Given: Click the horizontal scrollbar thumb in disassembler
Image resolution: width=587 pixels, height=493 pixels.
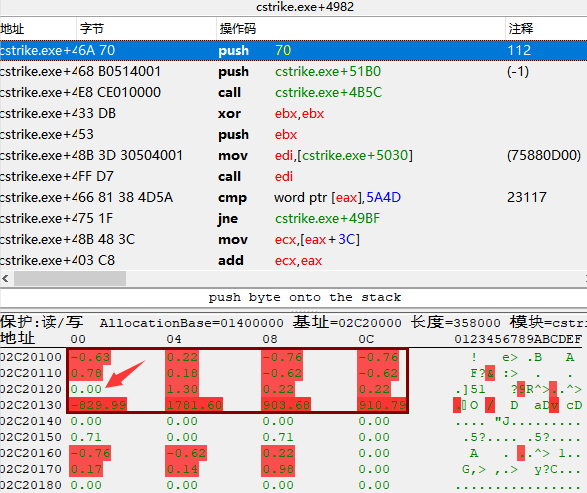Looking at the screenshot, I should click(70, 279).
